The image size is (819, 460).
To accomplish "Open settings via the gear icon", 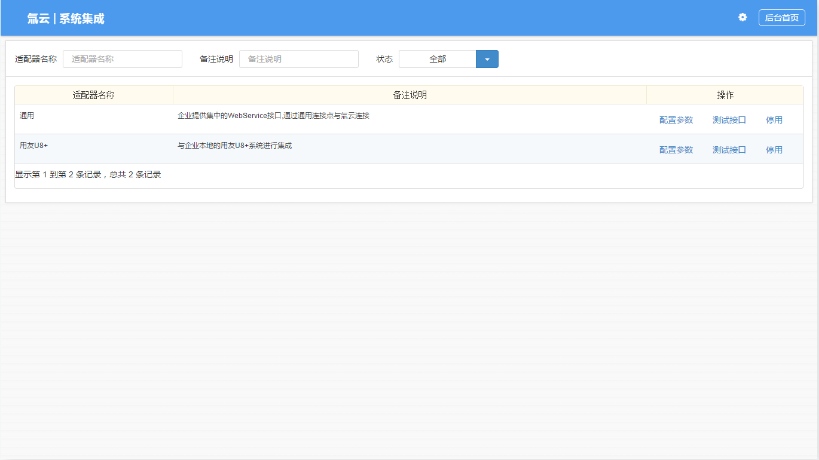I will 742,17.
